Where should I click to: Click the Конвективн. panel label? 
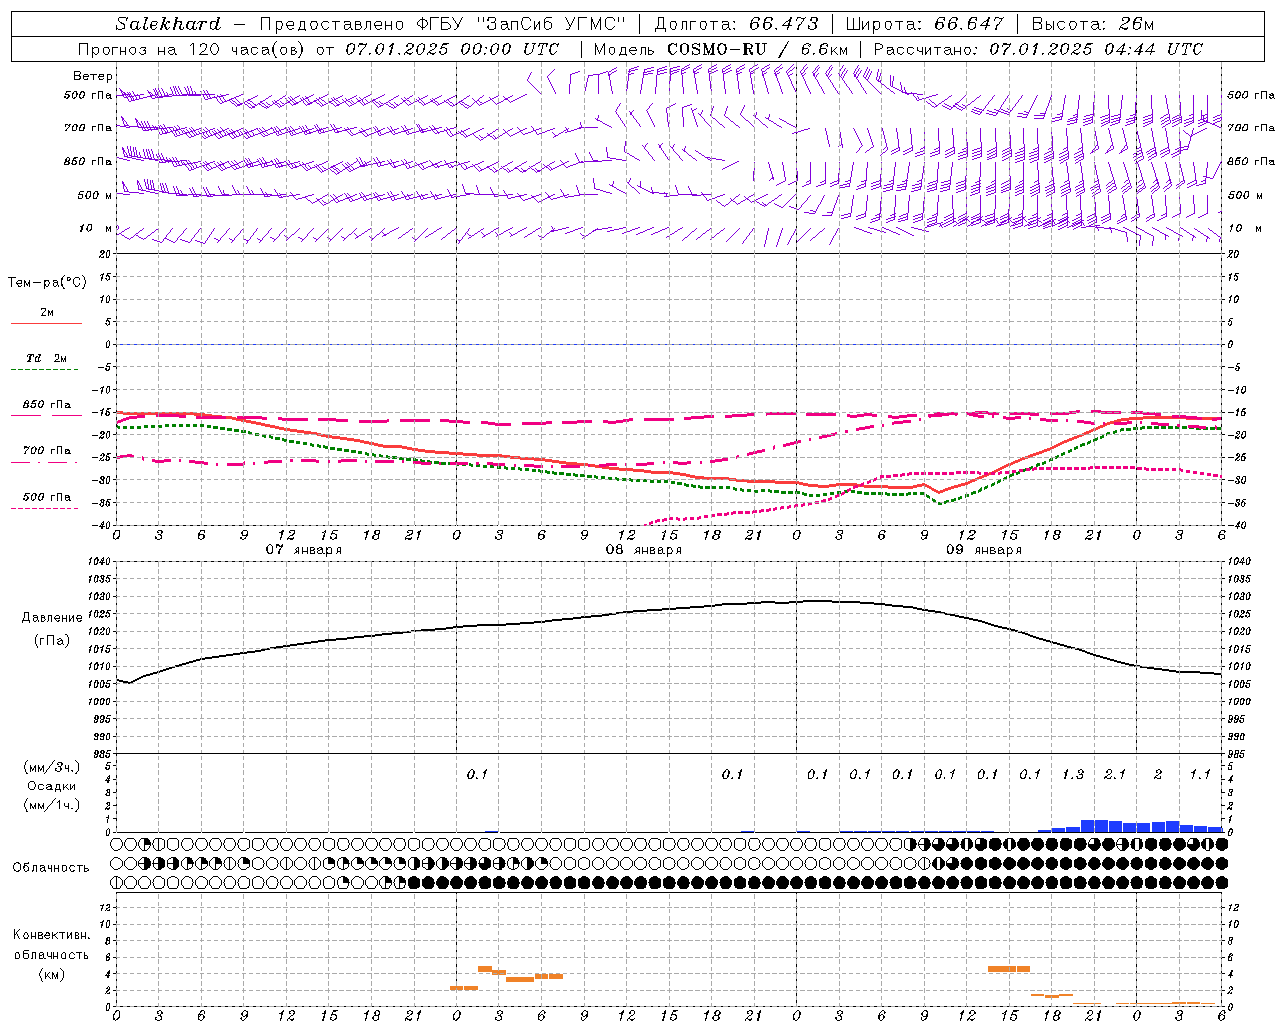[51, 935]
